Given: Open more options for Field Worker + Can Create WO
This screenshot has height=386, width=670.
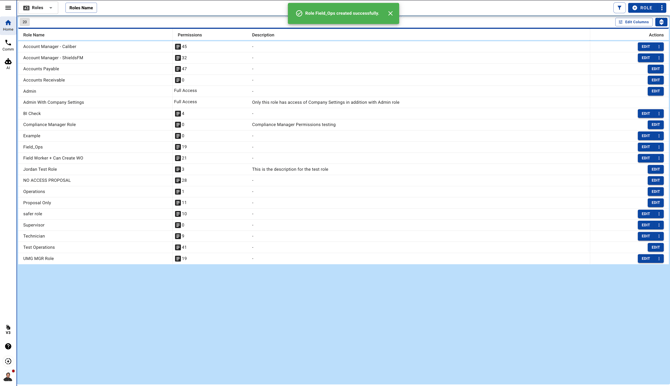Looking at the screenshot, I should click(659, 158).
